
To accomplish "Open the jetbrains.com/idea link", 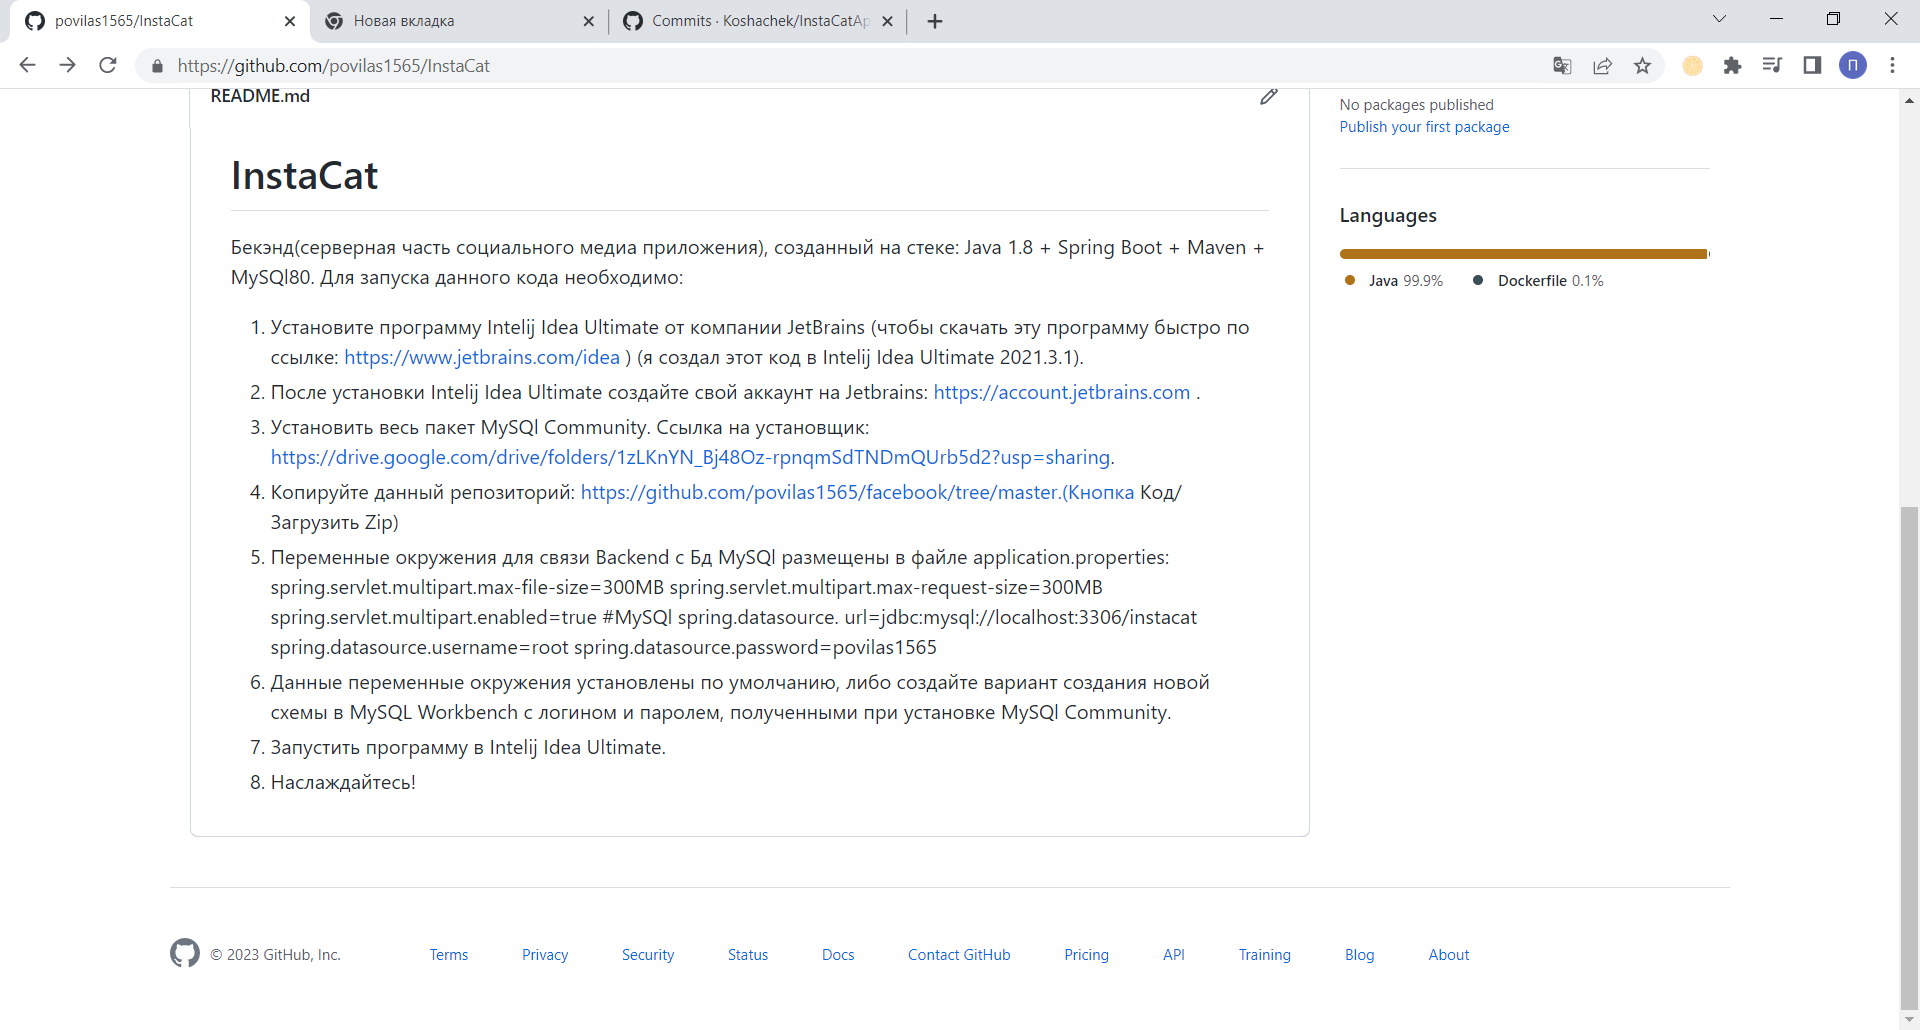I will coord(482,357).
